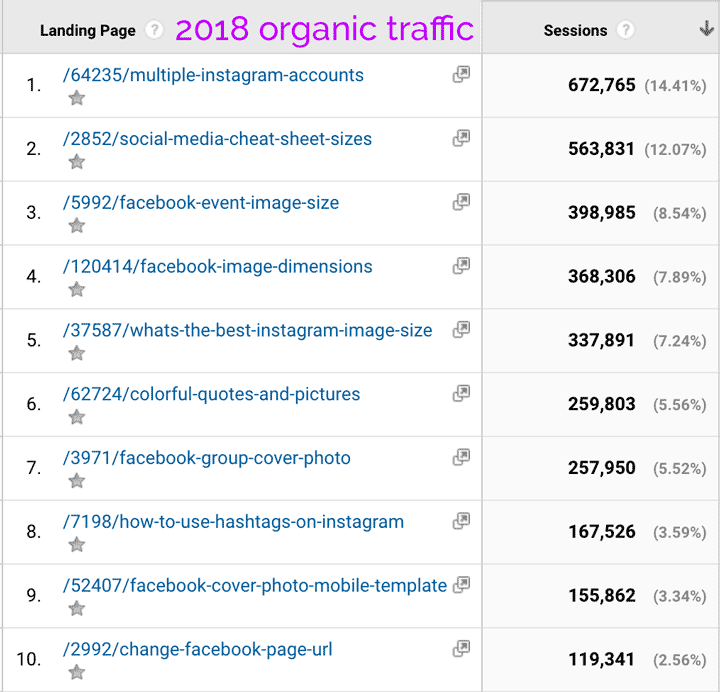Click the Landing Page column header
The height and width of the screenshot is (692, 720).
[x=88, y=30]
